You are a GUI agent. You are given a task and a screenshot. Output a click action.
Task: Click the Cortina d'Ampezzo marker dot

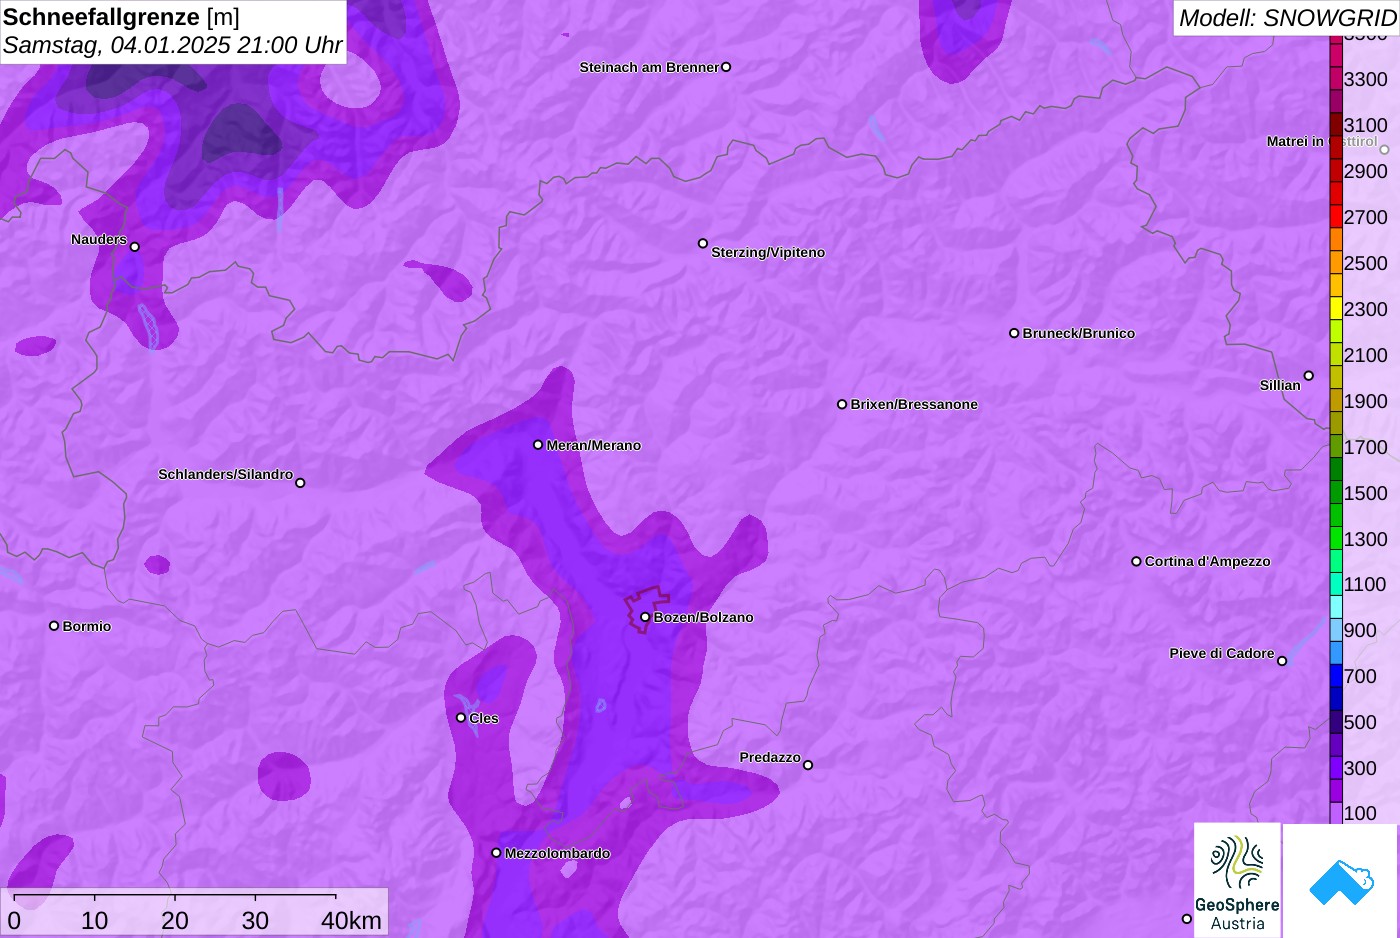[1136, 561]
